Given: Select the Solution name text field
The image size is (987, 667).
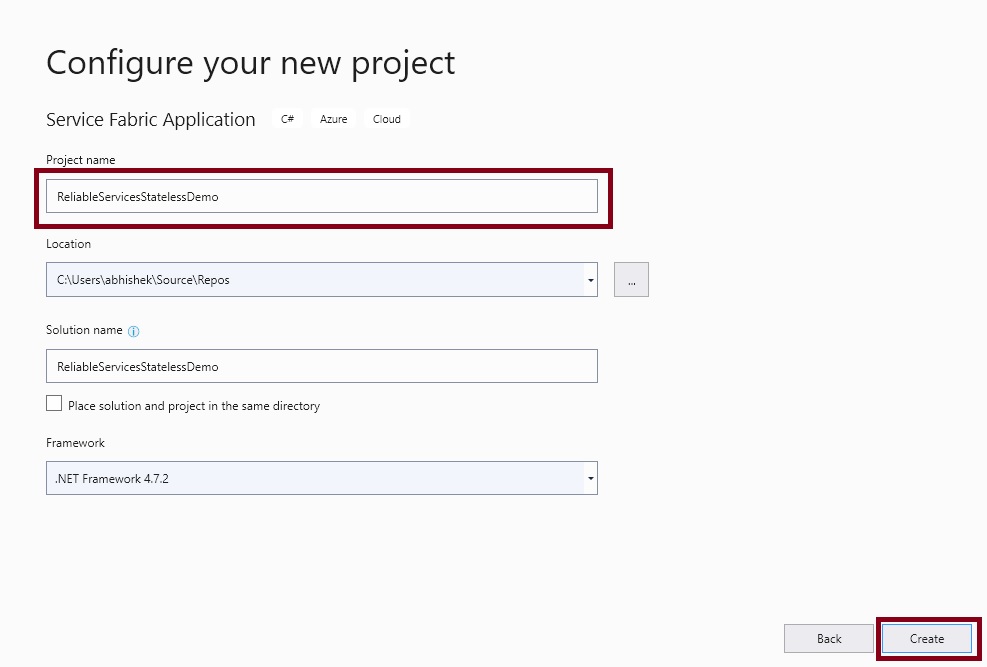Looking at the screenshot, I should click(x=320, y=366).
